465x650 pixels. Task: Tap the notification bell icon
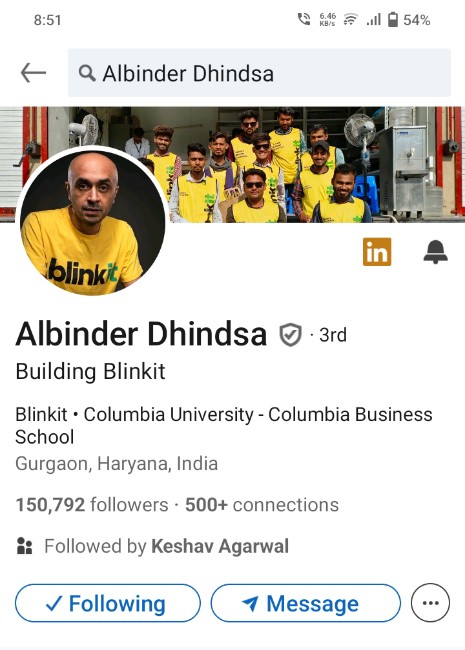[x=435, y=252]
